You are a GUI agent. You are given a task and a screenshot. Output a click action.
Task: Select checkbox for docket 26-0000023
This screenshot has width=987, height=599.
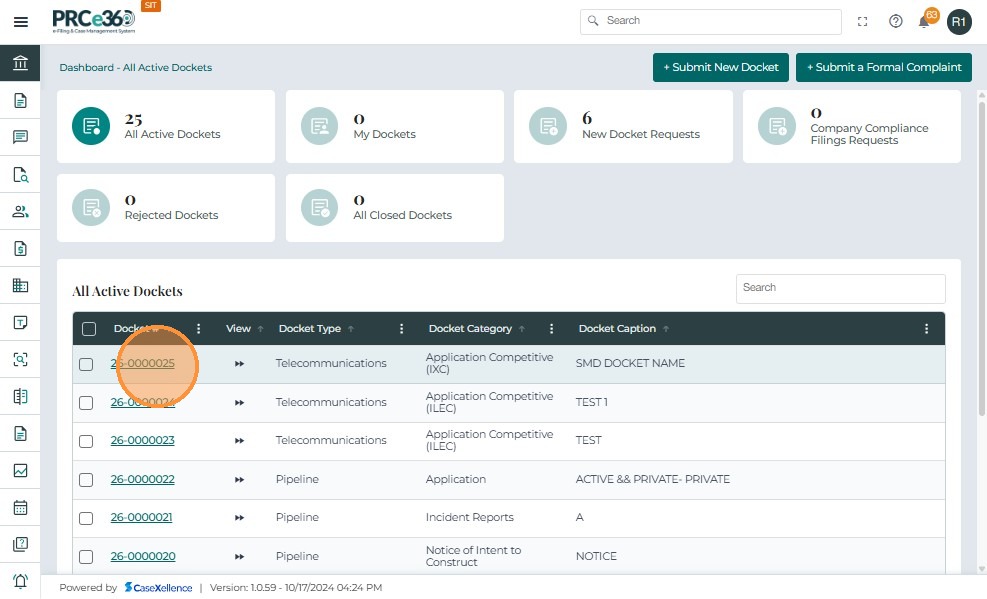coord(86,441)
